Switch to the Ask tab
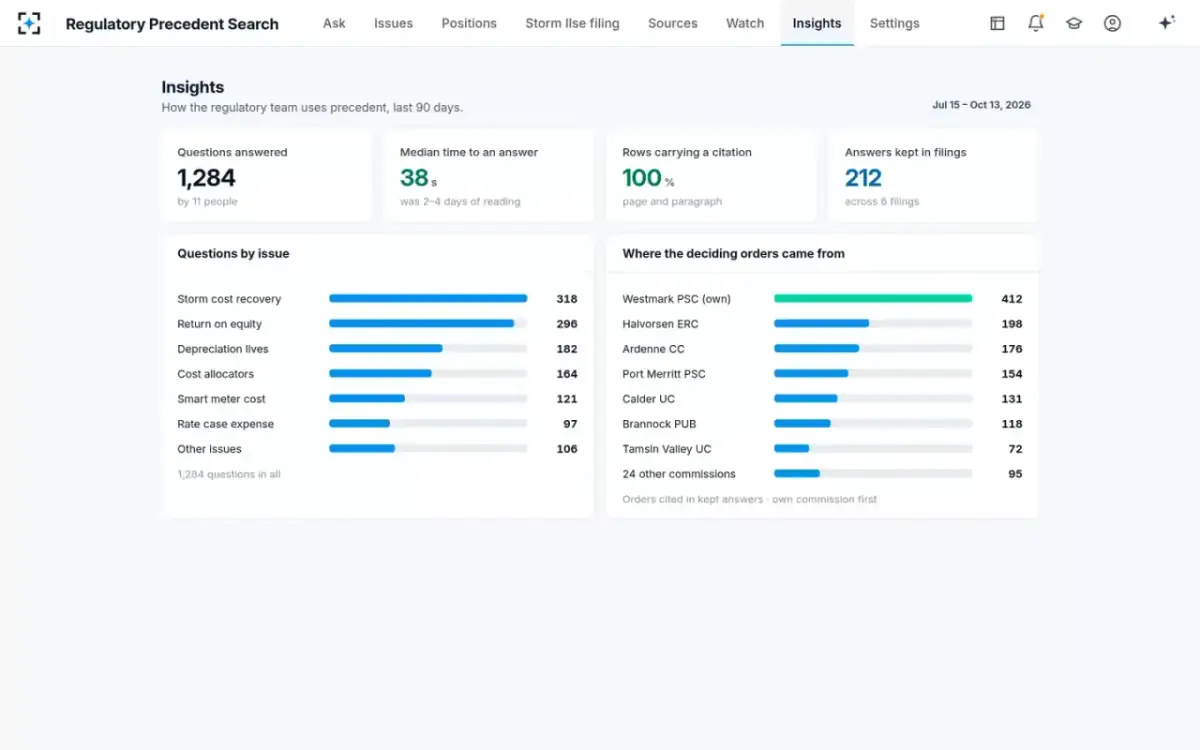The width and height of the screenshot is (1200, 750). (x=334, y=23)
